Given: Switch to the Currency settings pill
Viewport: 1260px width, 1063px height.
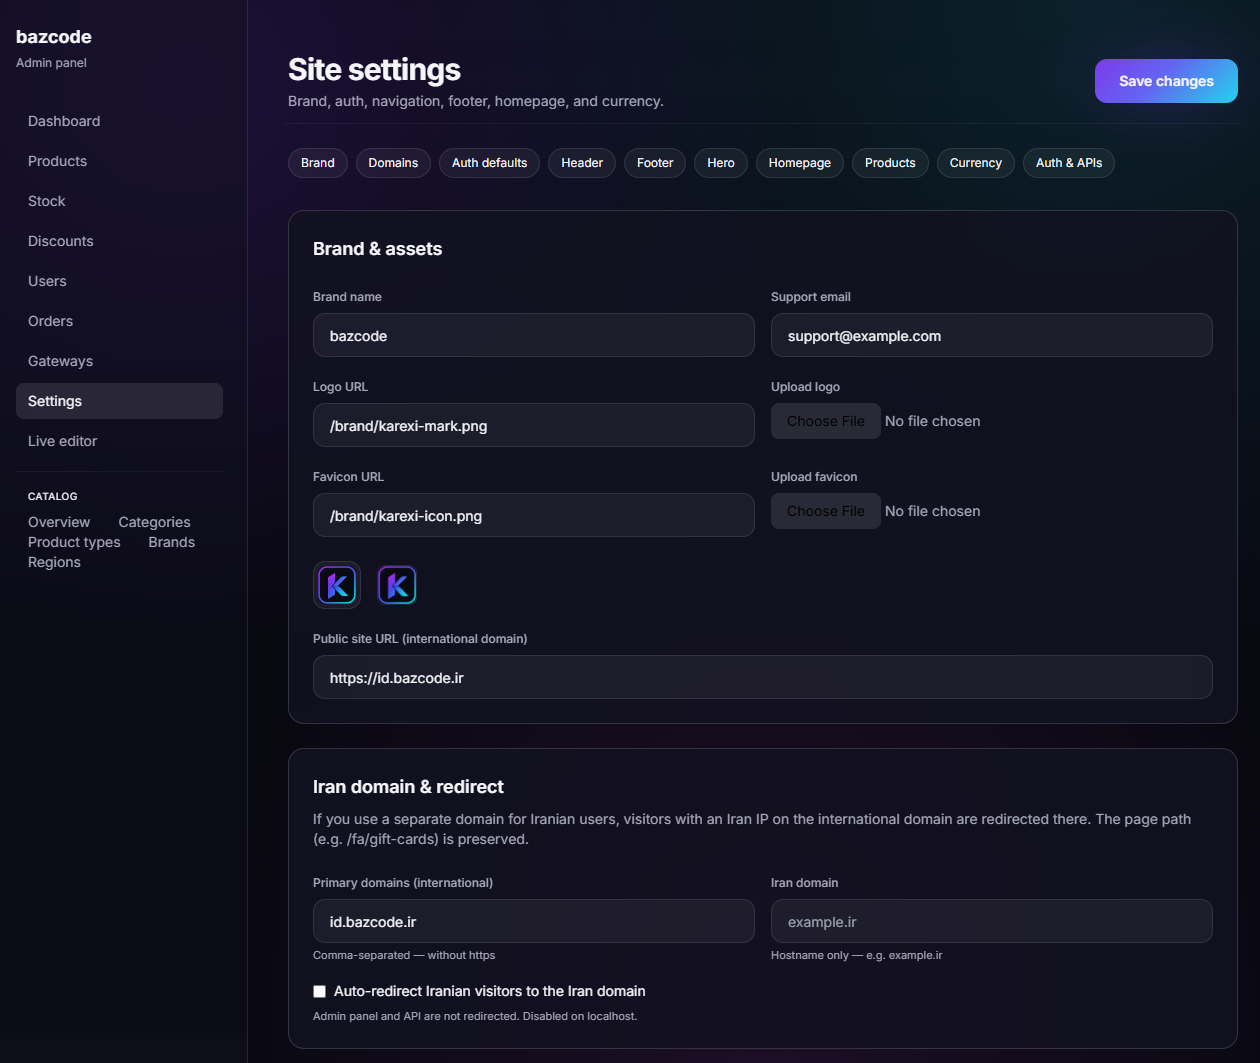Looking at the screenshot, I should click(x=976, y=163).
